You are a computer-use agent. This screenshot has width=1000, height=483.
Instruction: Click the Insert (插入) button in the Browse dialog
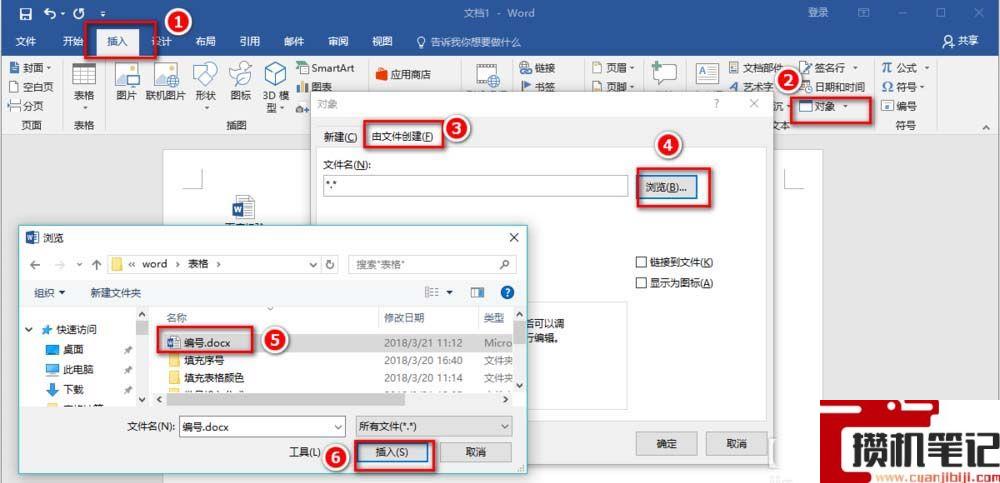[x=392, y=452]
